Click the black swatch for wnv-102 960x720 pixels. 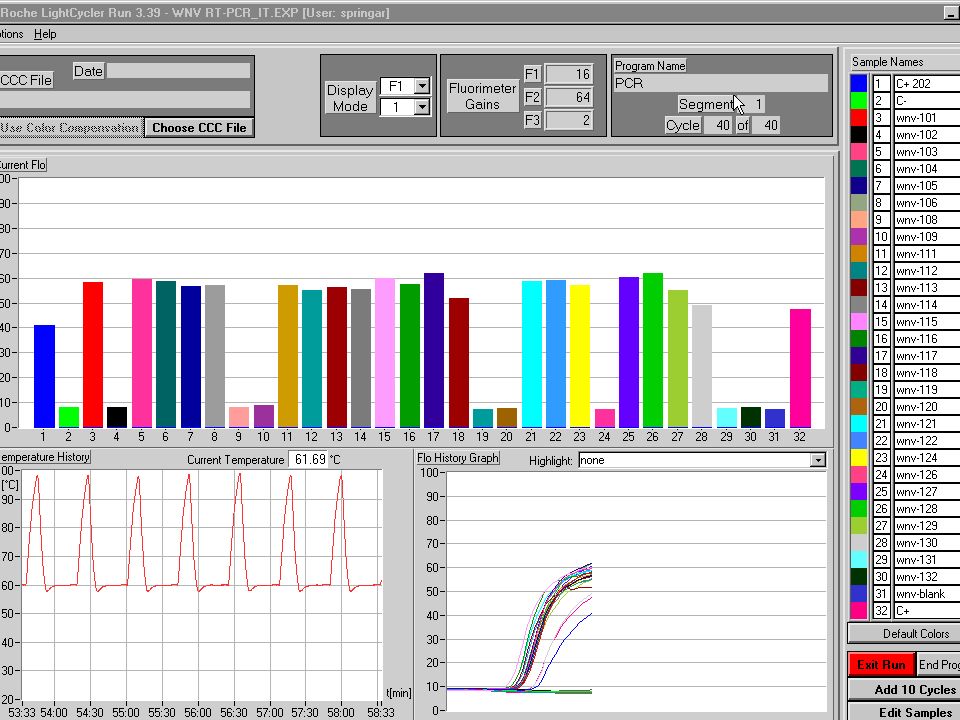click(859, 135)
